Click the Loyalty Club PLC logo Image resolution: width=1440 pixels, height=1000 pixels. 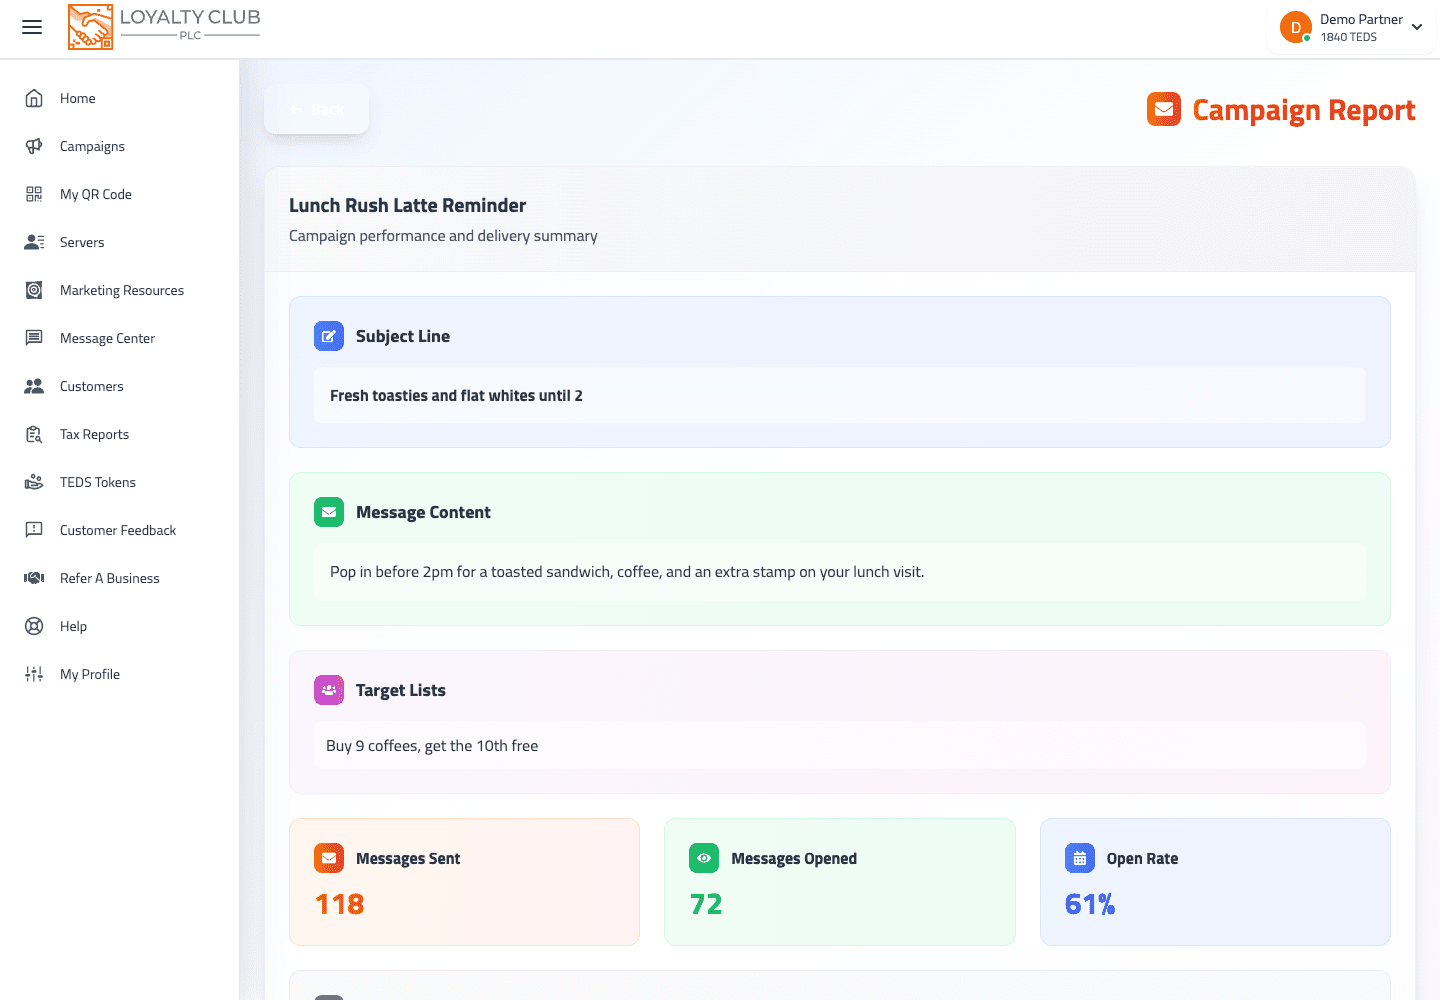click(x=164, y=27)
